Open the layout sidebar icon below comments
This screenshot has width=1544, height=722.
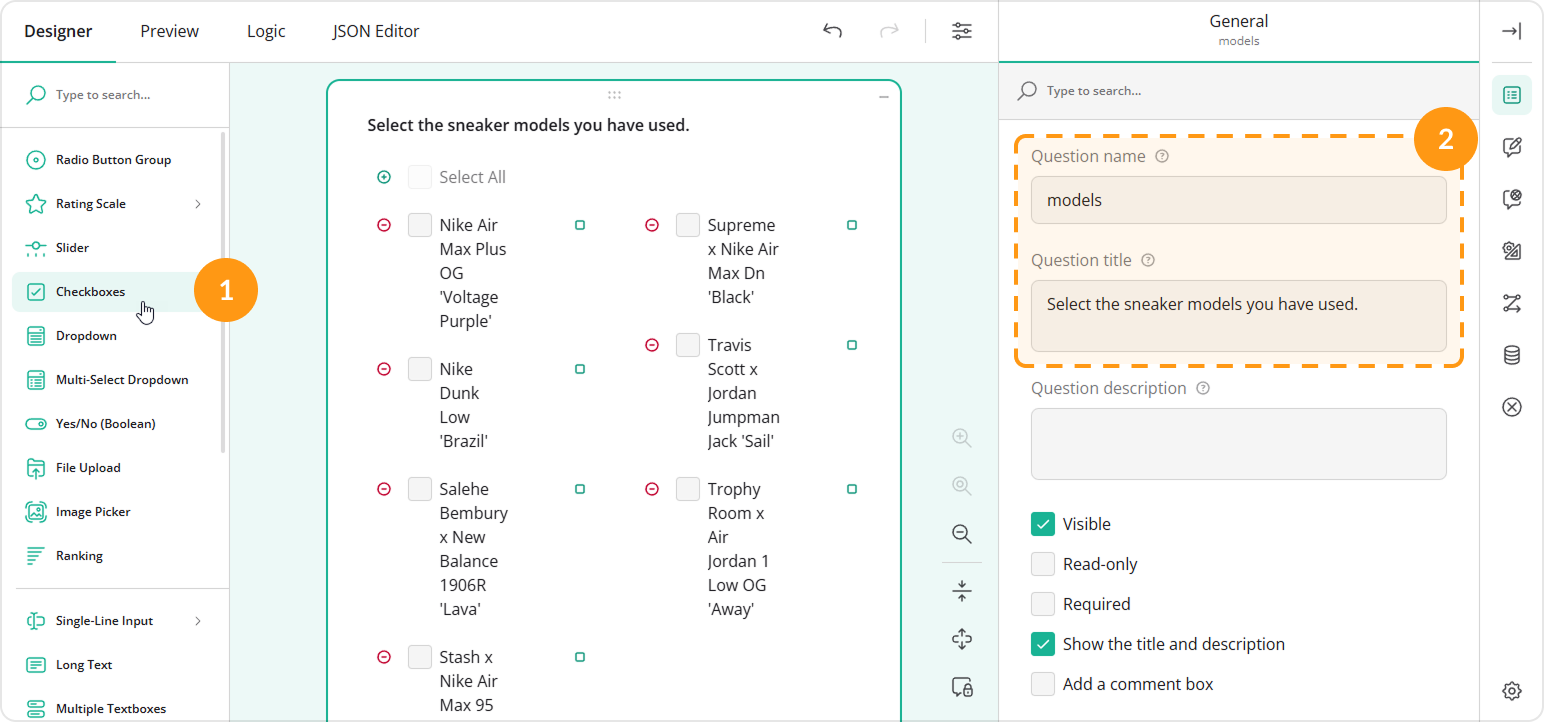(1512, 251)
